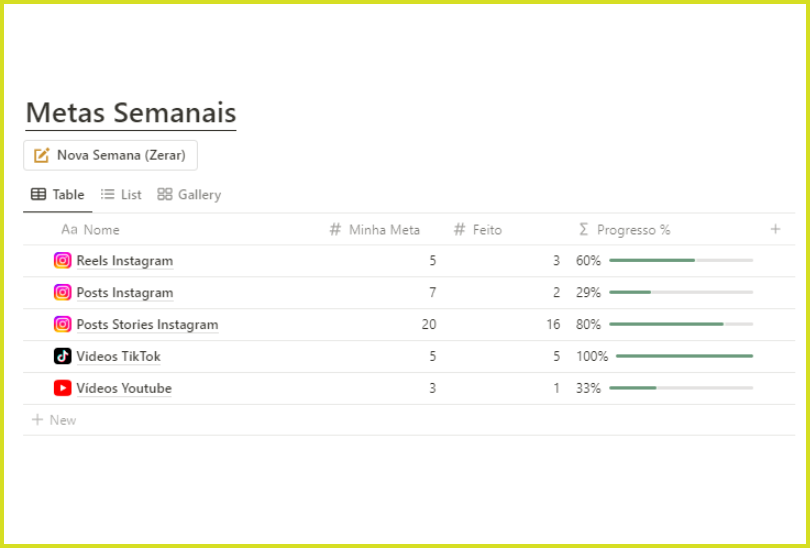Open the Progresso % column header menu
This screenshot has height=548, width=810.
[x=625, y=230]
